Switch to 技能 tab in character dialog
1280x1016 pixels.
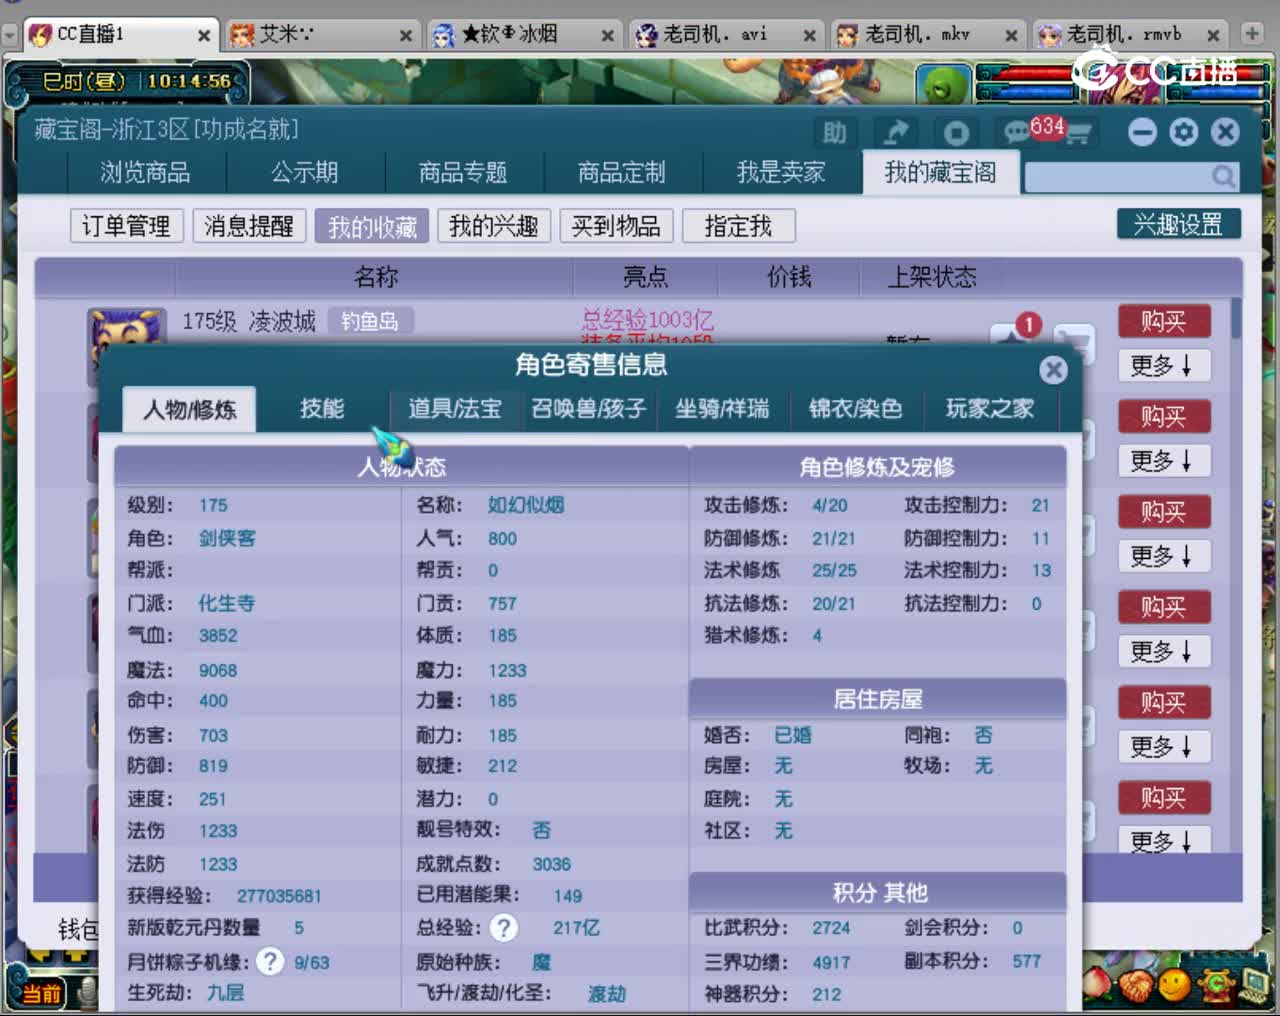[x=322, y=409]
